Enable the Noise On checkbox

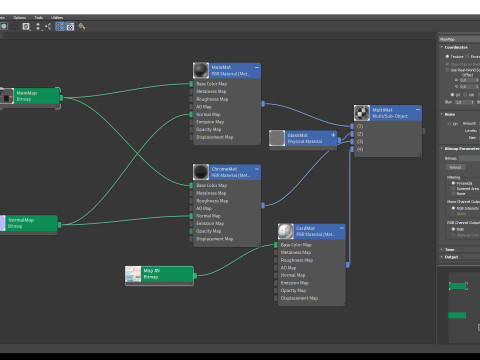[449, 124]
